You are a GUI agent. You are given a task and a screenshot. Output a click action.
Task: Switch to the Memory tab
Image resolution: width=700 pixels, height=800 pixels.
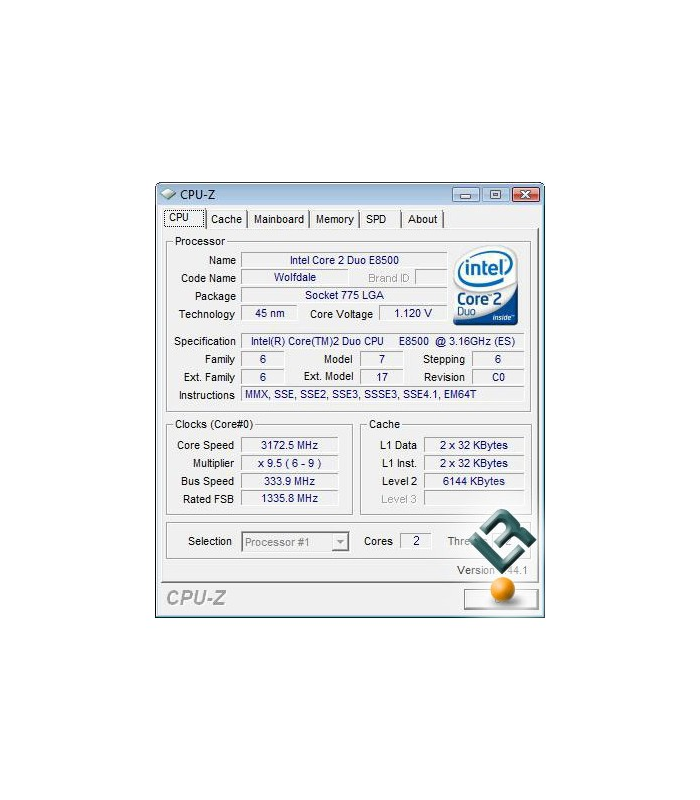pyautogui.click(x=335, y=219)
